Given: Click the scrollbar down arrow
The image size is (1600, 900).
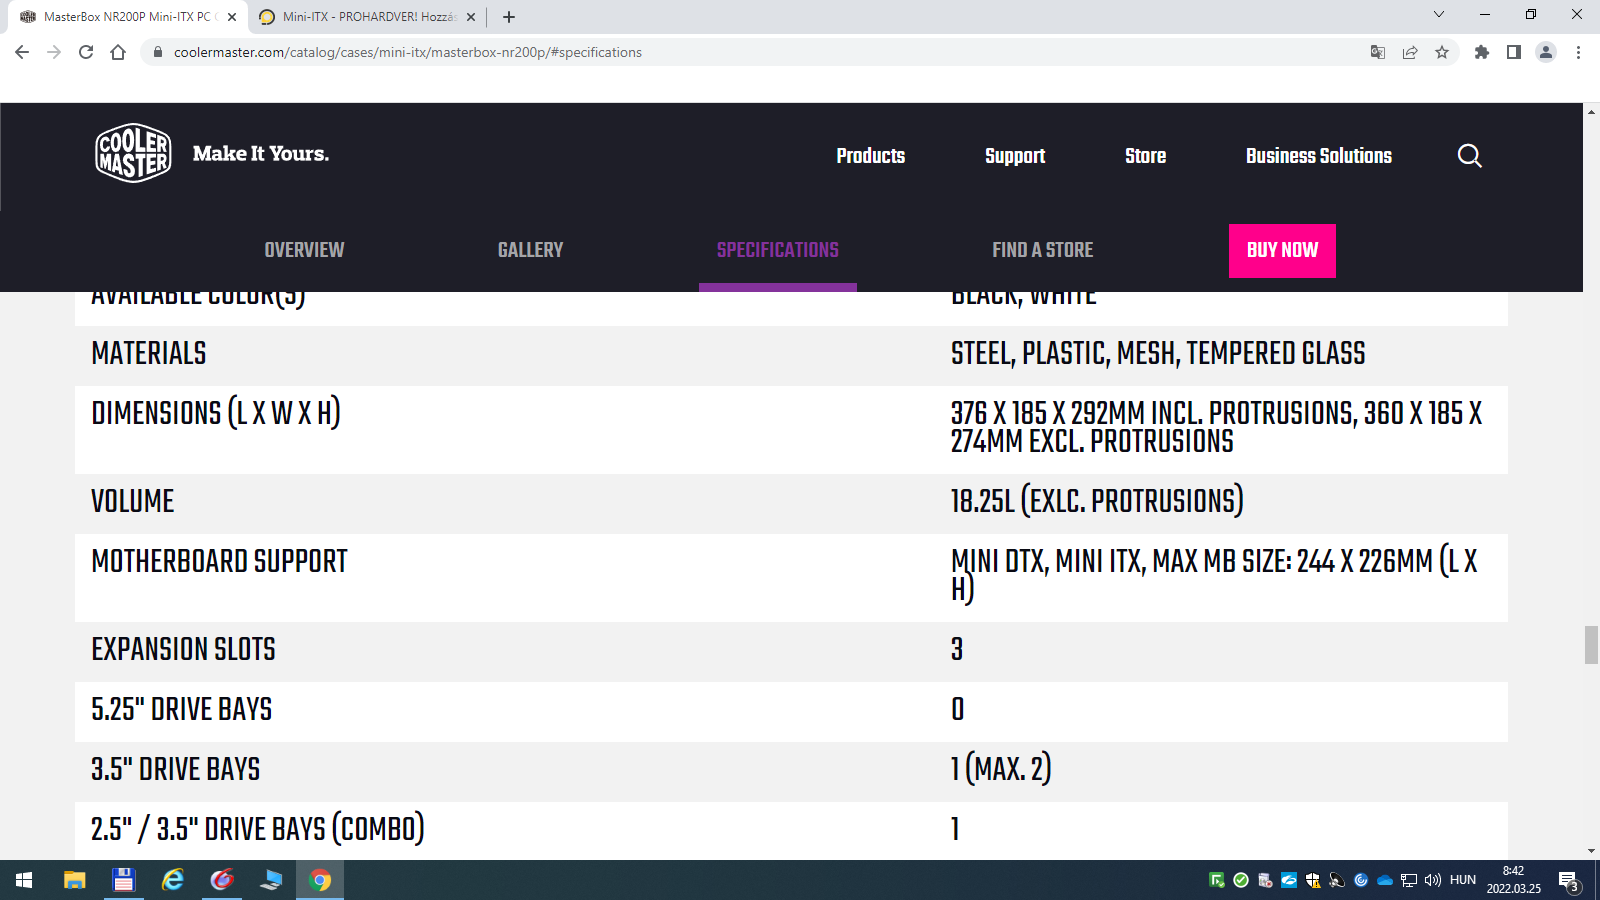Looking at the screenshot, I should (x=1591, y=851).
